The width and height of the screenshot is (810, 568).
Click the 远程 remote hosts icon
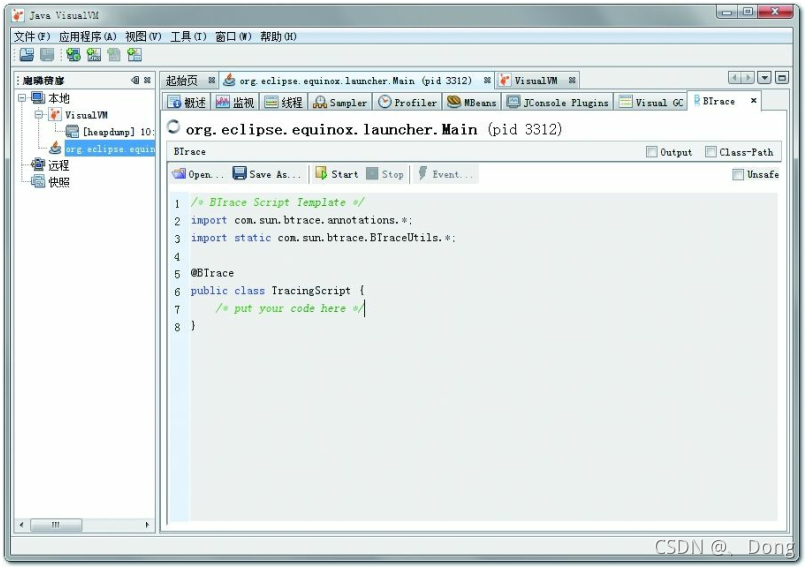(x=38, y=165)
